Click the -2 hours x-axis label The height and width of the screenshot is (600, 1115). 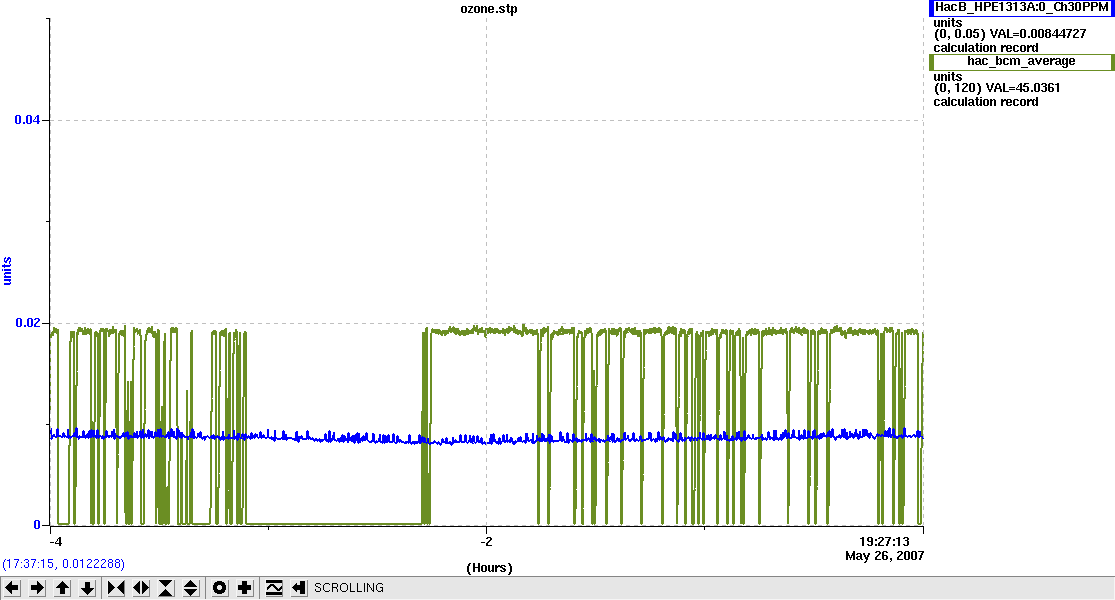(x=486, y=542)
